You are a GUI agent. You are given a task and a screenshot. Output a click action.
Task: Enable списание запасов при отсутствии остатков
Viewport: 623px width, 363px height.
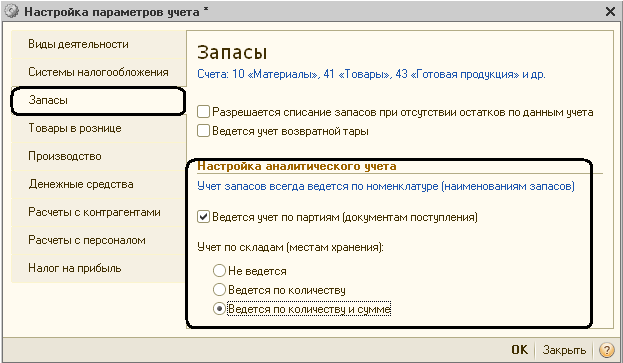coord(203,112)
